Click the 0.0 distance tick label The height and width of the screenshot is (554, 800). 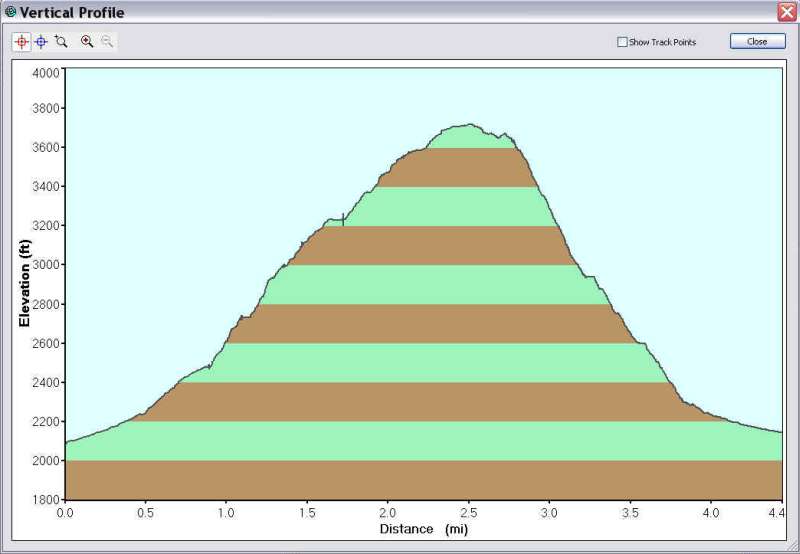(65, 511)
